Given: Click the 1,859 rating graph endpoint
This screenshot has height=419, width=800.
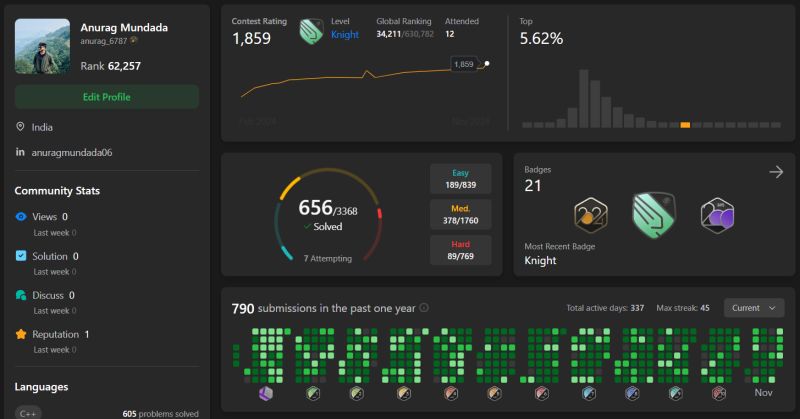Looking at the screenshot, I should (x=487, y=63).
